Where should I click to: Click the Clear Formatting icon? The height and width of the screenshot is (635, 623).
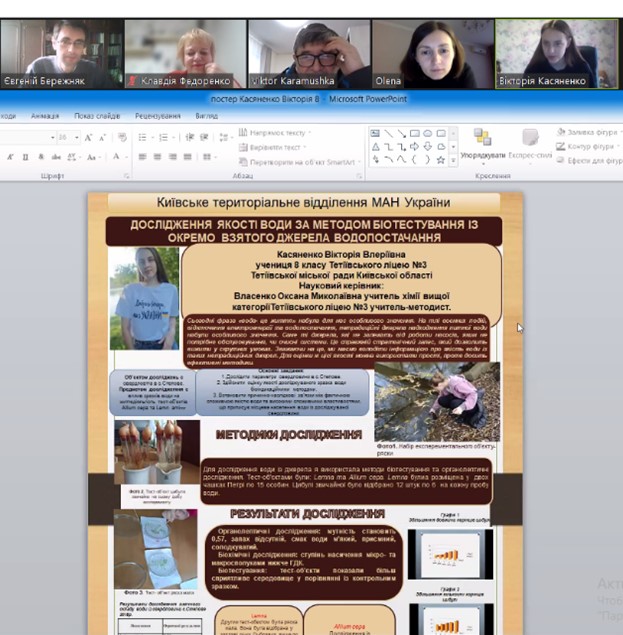point(122,138)
